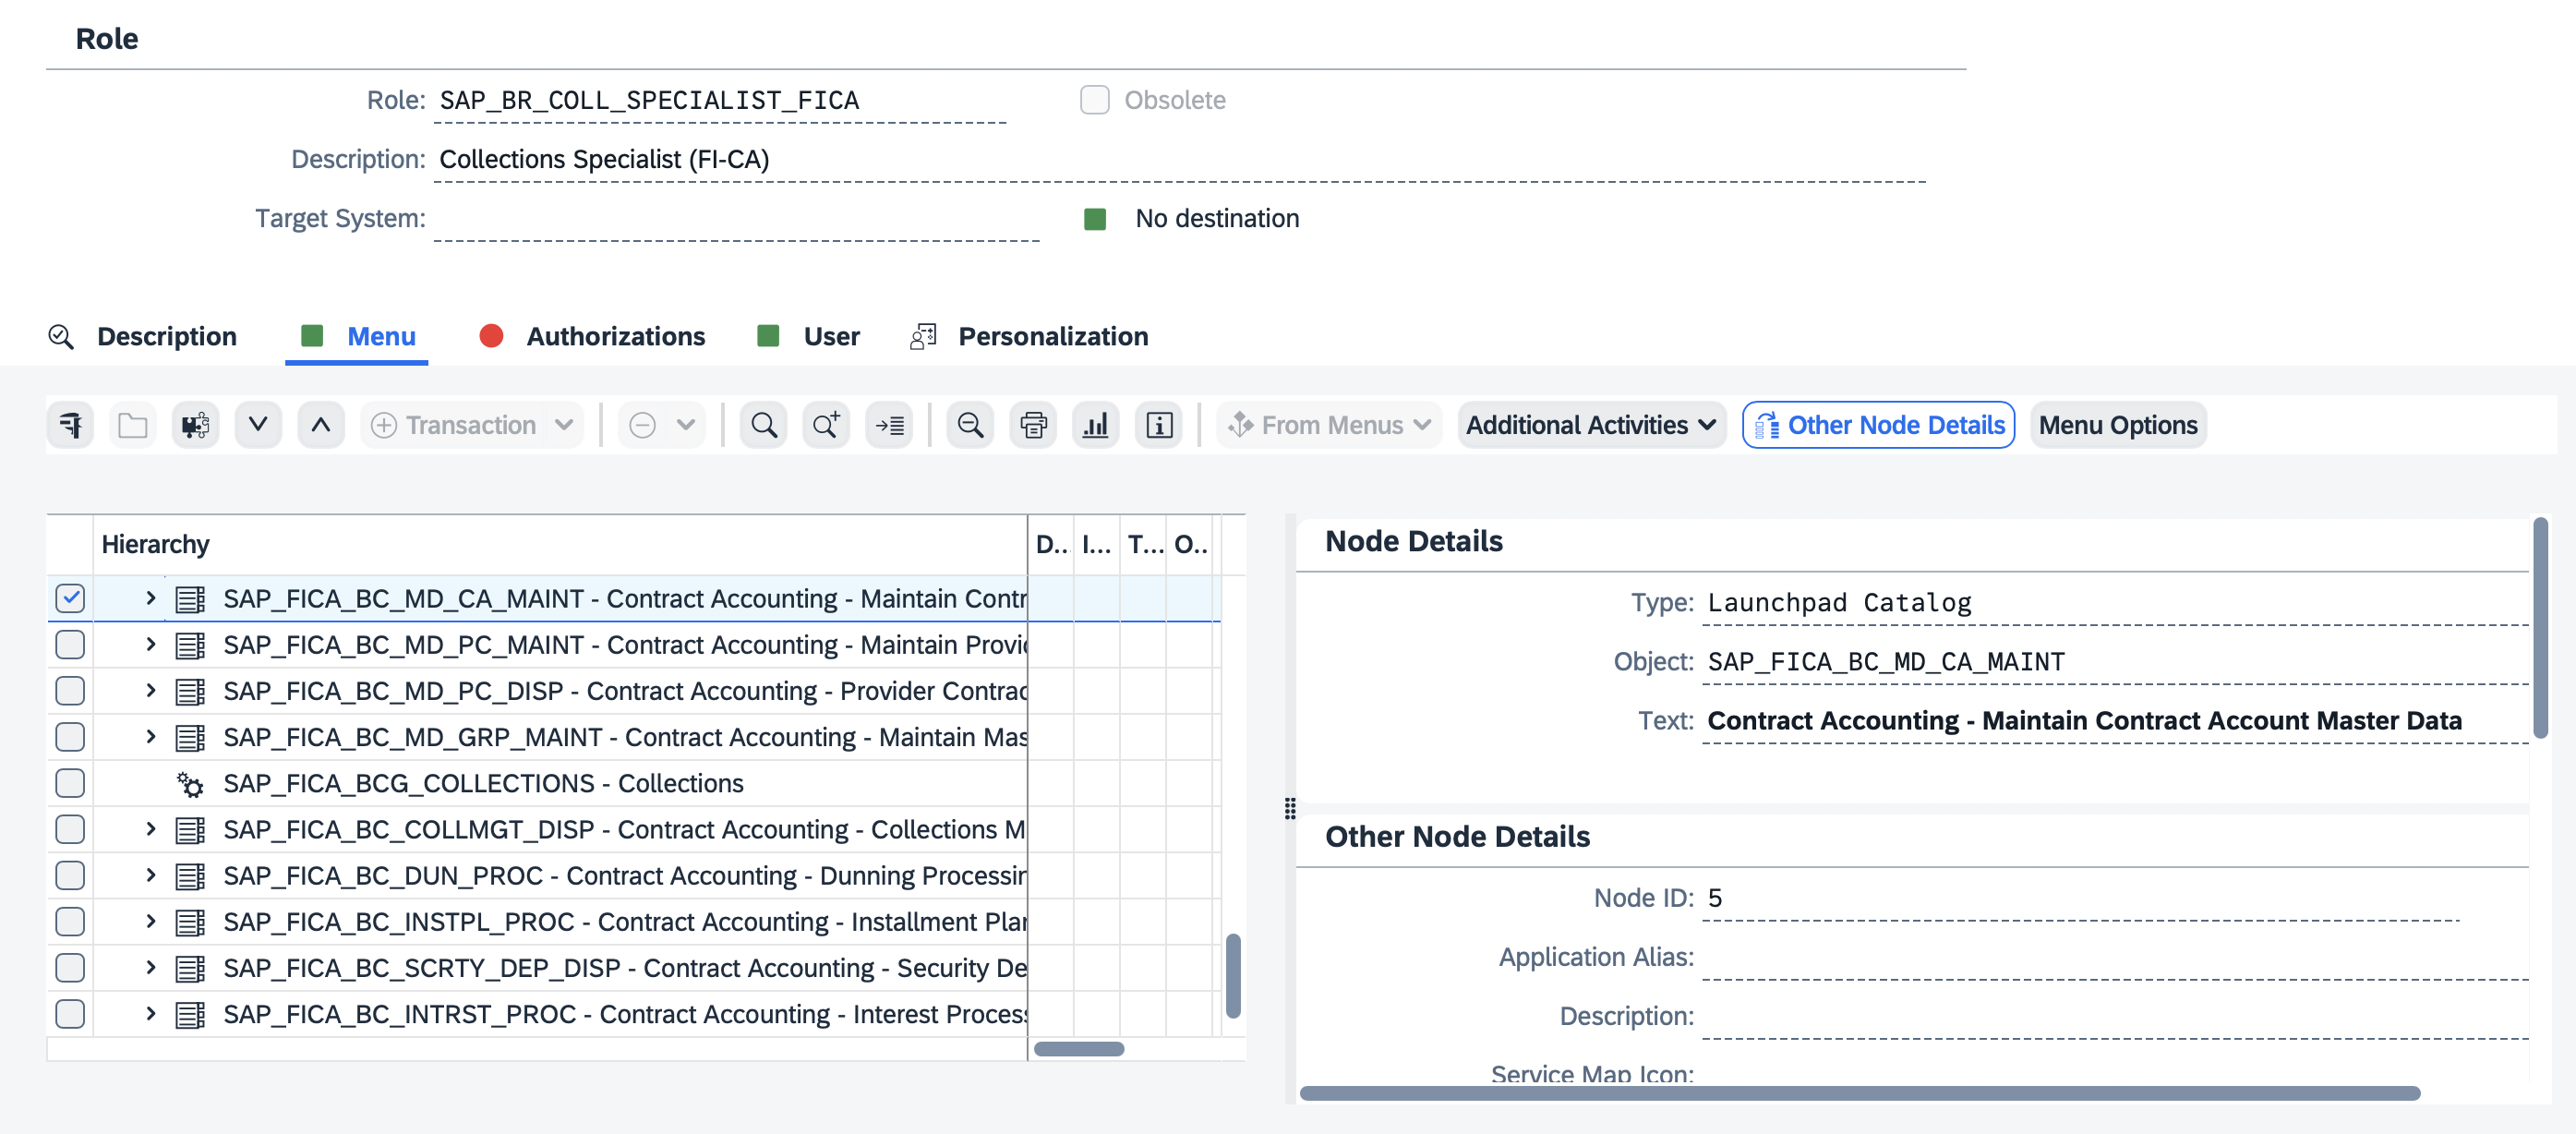This screenshot has height=1134, width=2576.
Task: Click the gear icon beside SAP_FICA_BCG_COLLECTIONS
Action: (190, 784)
